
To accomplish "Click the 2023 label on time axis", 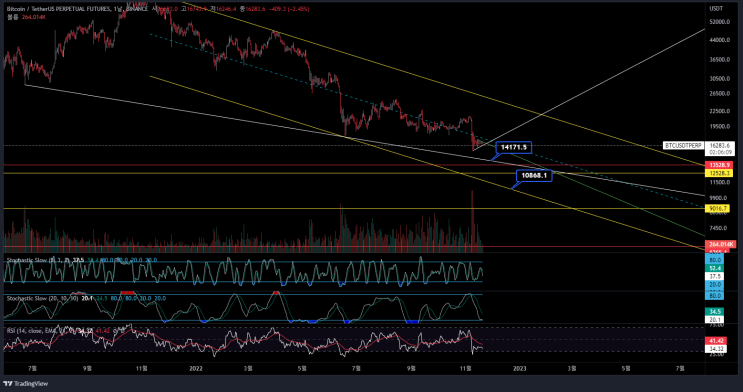I will click(519, 368).
